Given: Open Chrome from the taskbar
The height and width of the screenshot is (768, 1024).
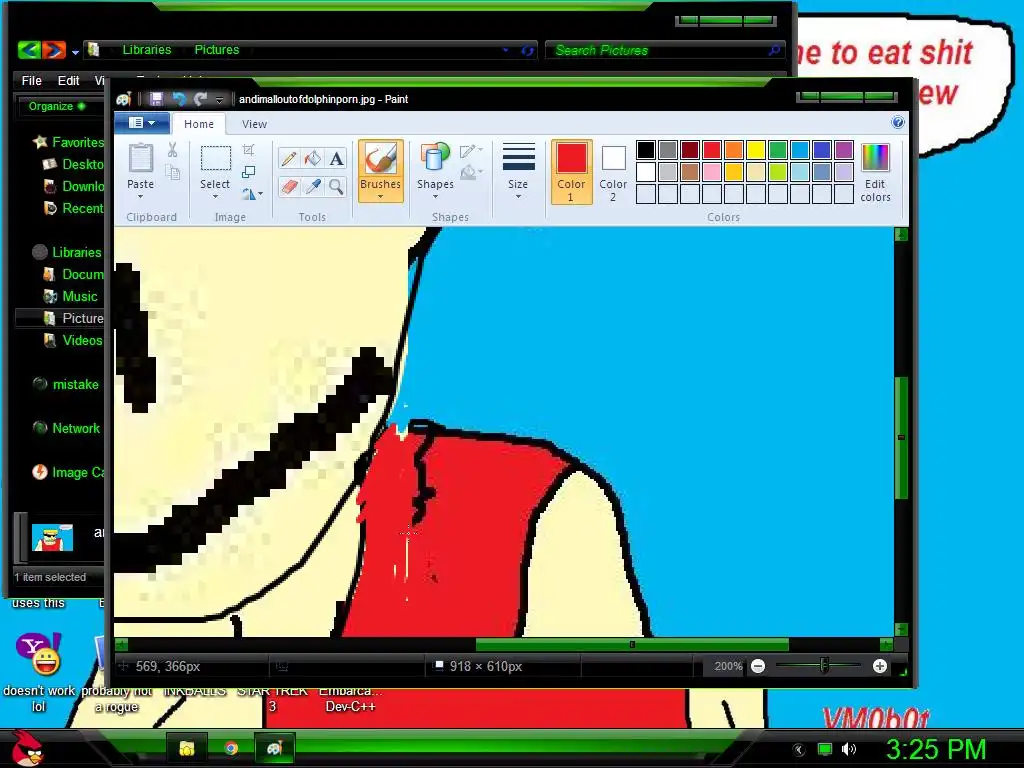Looking at the screenshot, I should click(231, 748).
